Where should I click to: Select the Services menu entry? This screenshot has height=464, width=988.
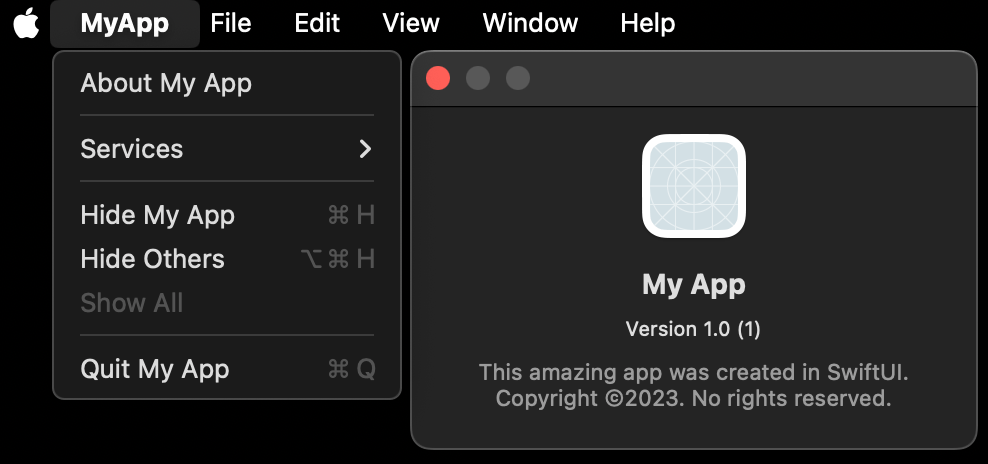(x=227, y=149)
